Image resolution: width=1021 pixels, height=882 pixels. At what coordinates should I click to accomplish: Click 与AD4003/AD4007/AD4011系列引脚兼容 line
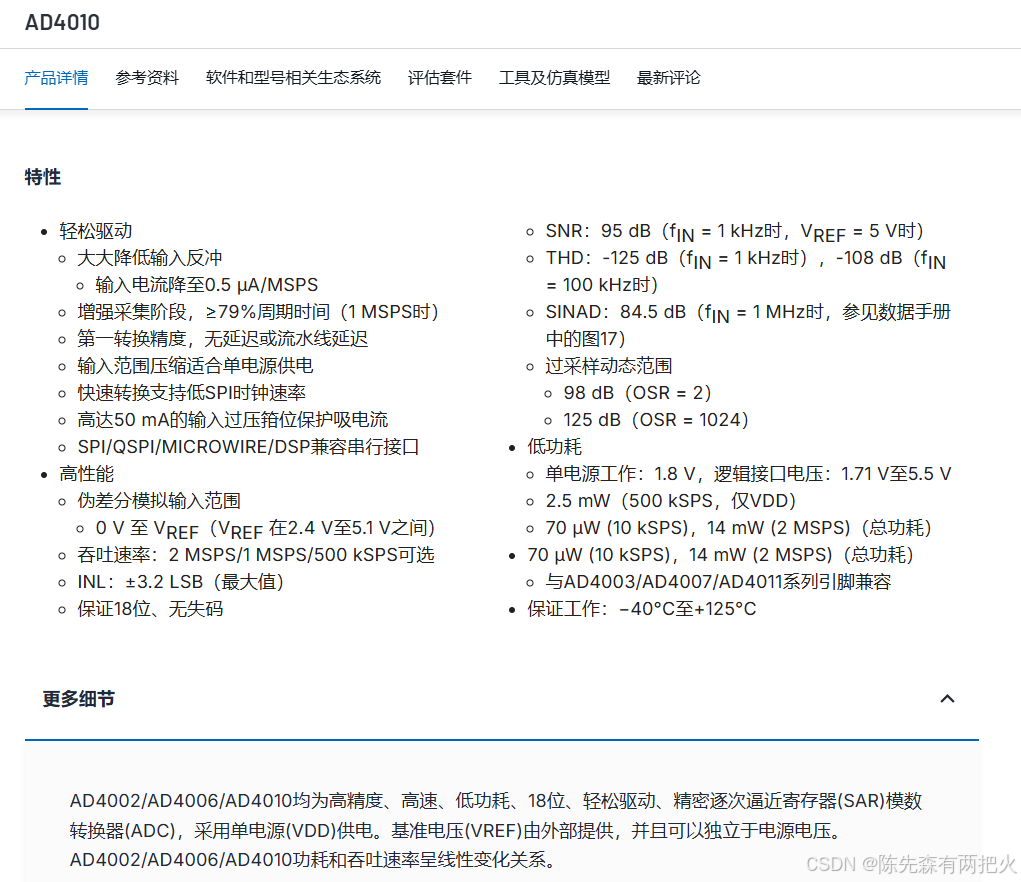click(x=718, y=582)
